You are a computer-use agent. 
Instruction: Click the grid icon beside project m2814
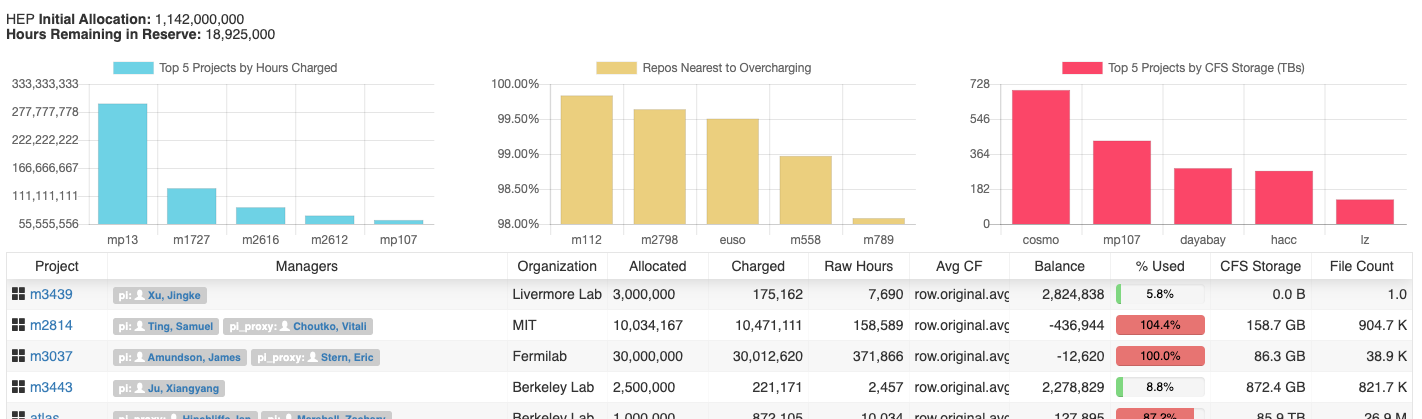click(18, 326)
